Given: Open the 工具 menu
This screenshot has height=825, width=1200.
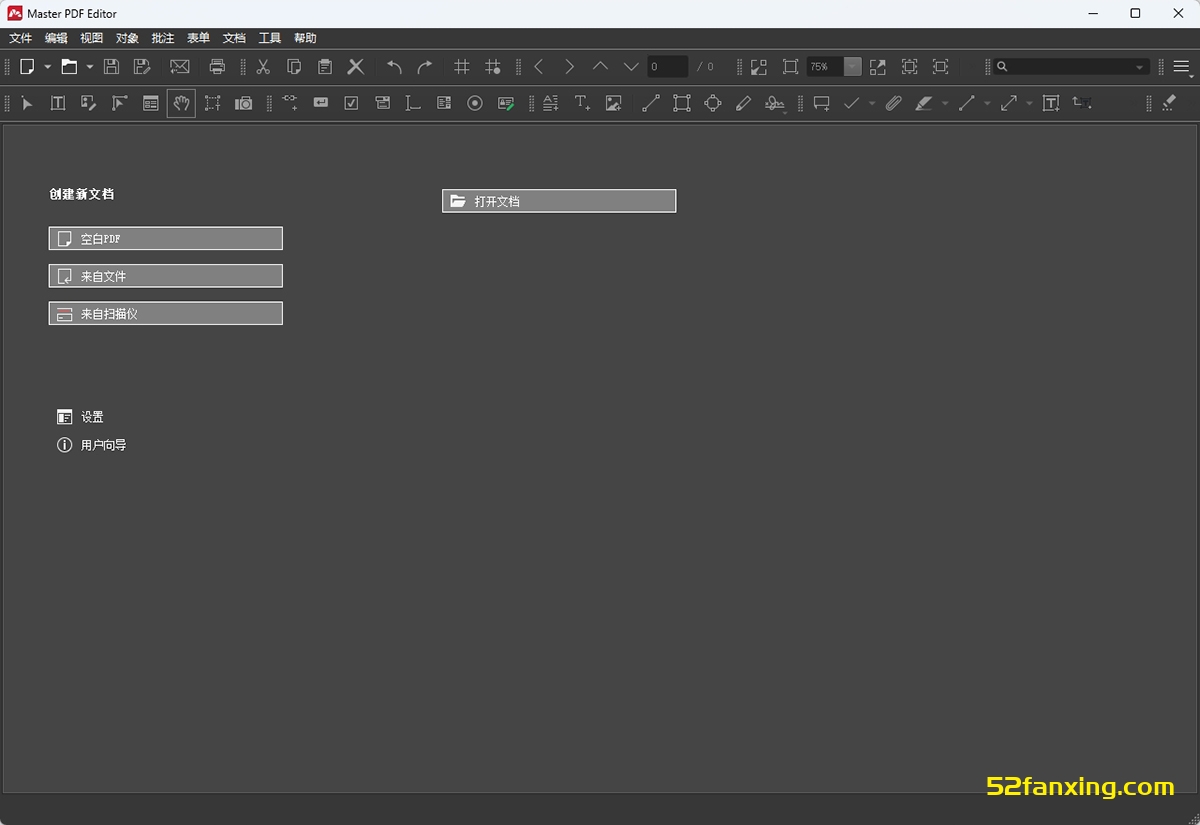Looking at the screenshot, I should (270, 38).
